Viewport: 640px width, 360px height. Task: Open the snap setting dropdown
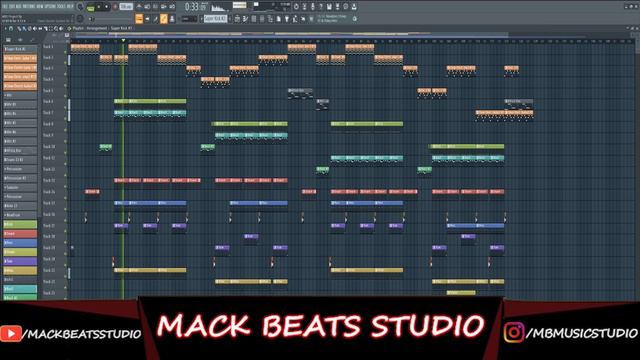coord(188,19)
